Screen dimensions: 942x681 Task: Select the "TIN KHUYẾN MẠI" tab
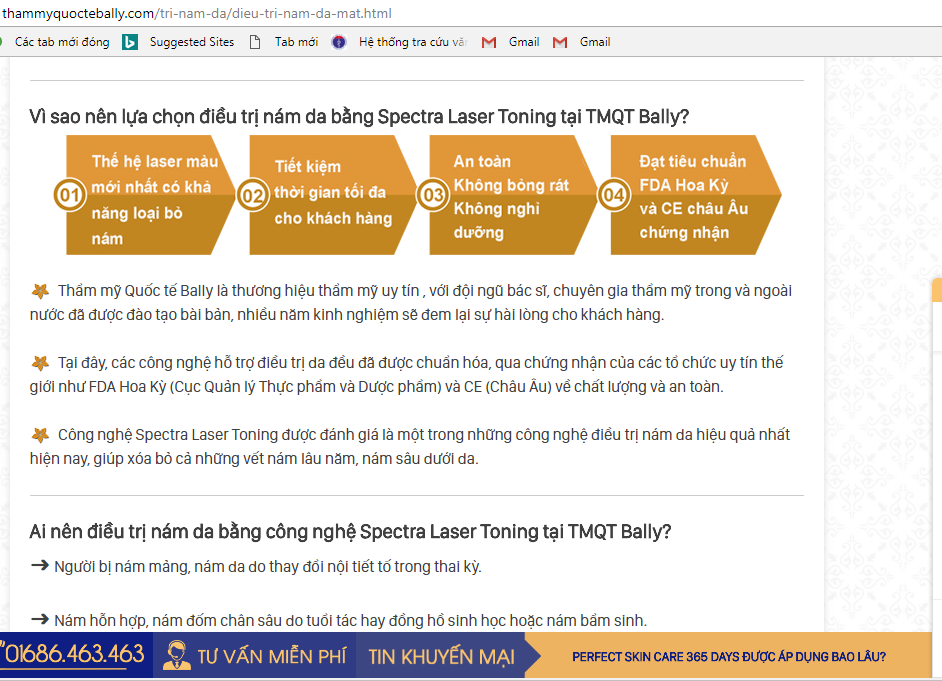[440, 654]
